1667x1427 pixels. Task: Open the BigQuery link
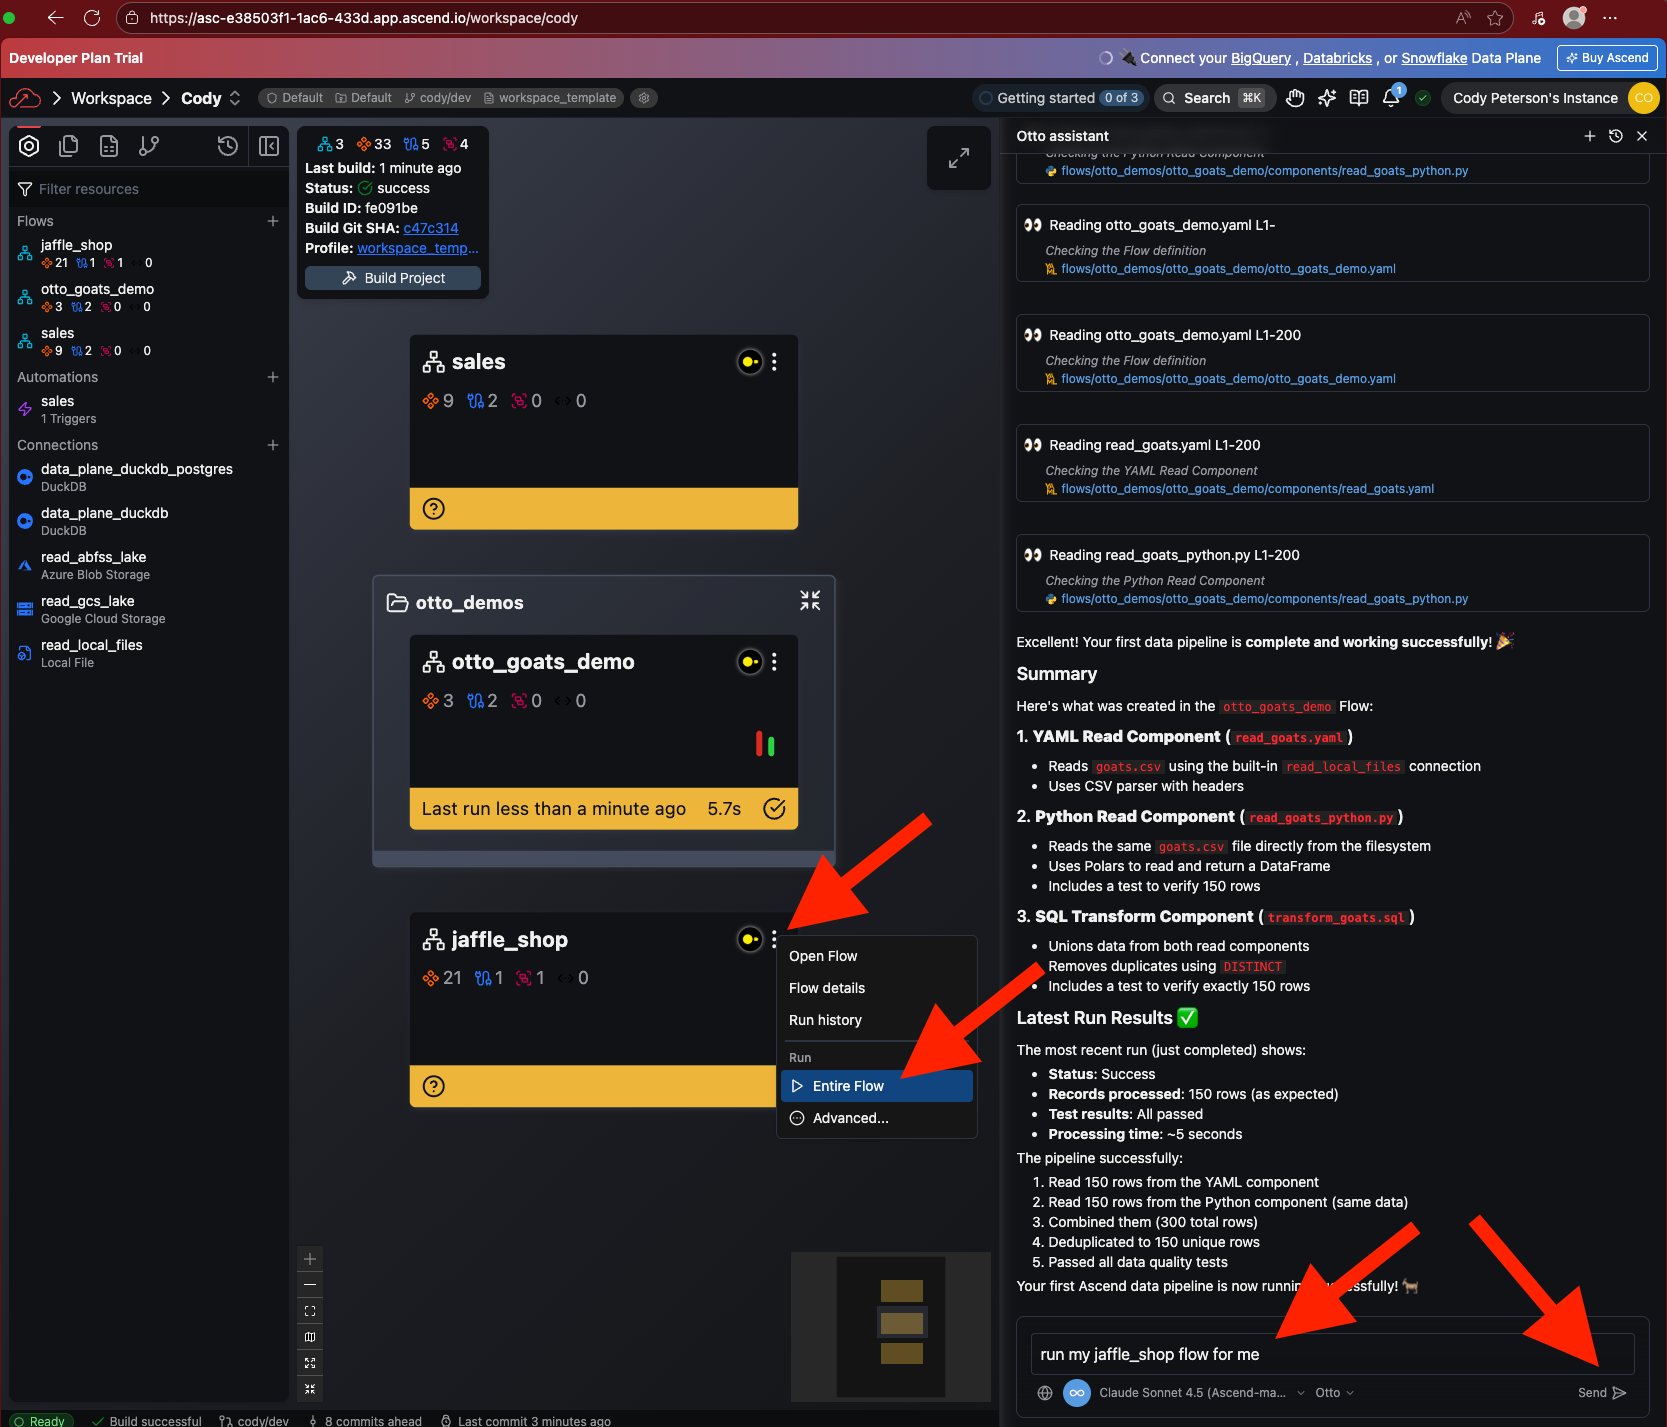click(1261, 58)
